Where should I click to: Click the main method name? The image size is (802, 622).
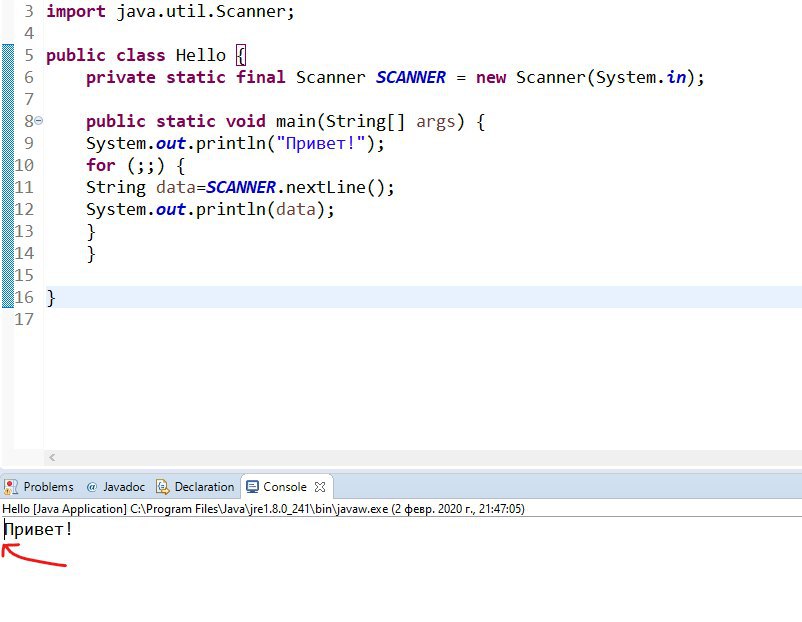click(296, 121)
